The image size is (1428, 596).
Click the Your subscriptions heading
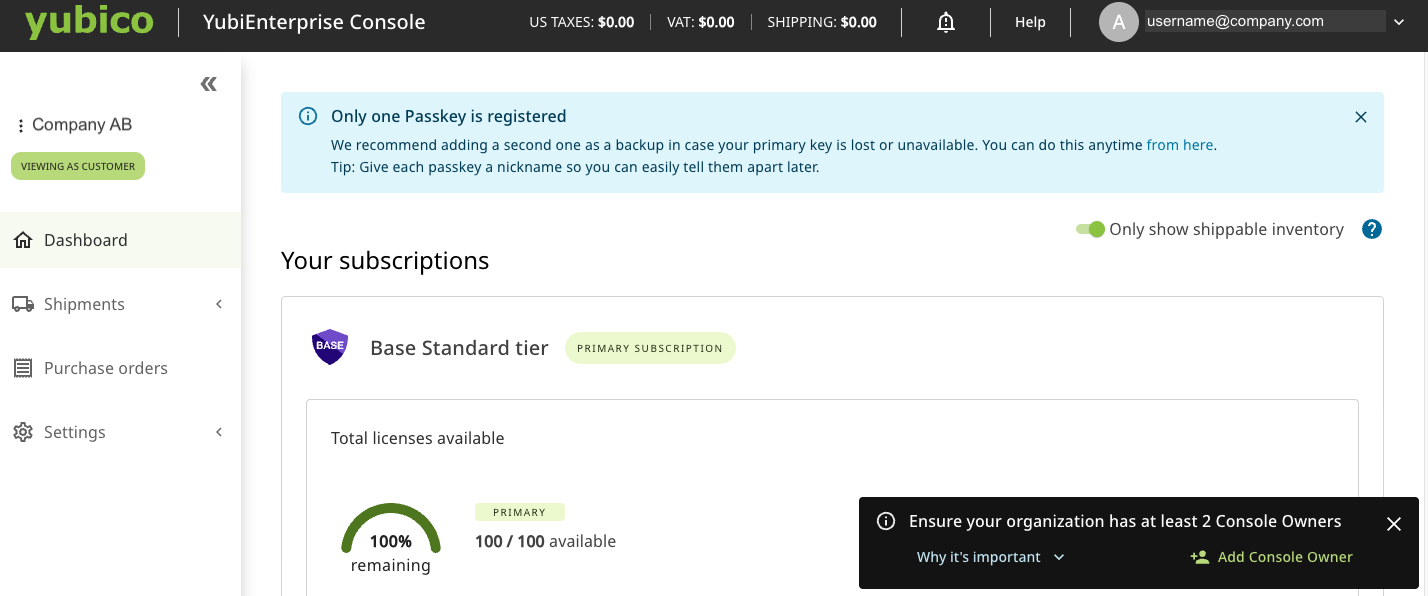tap(385, 261)
